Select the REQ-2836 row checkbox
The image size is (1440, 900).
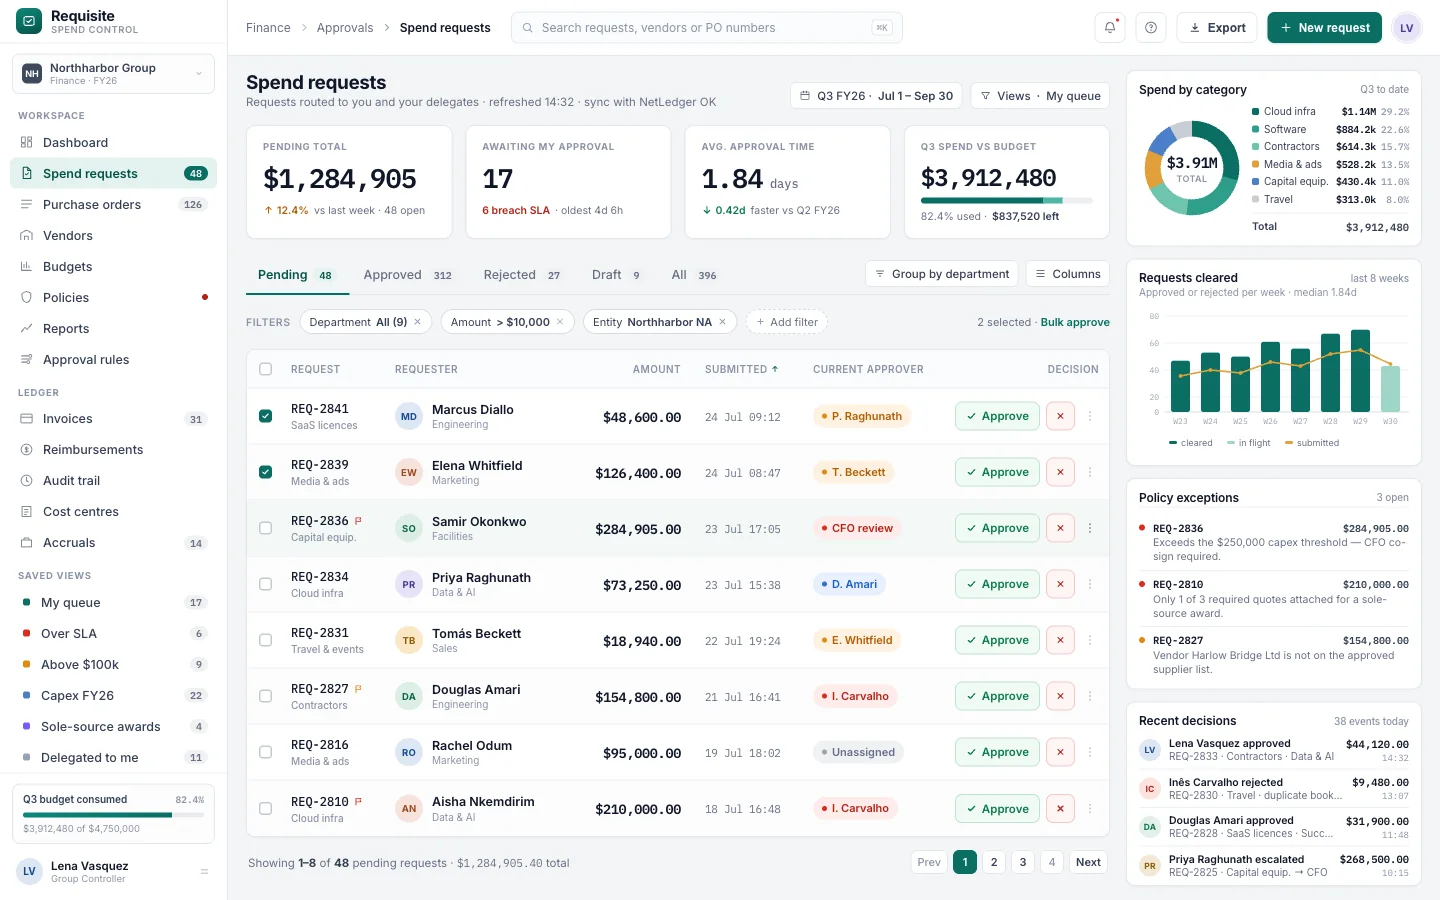click(x=265, y=528)
